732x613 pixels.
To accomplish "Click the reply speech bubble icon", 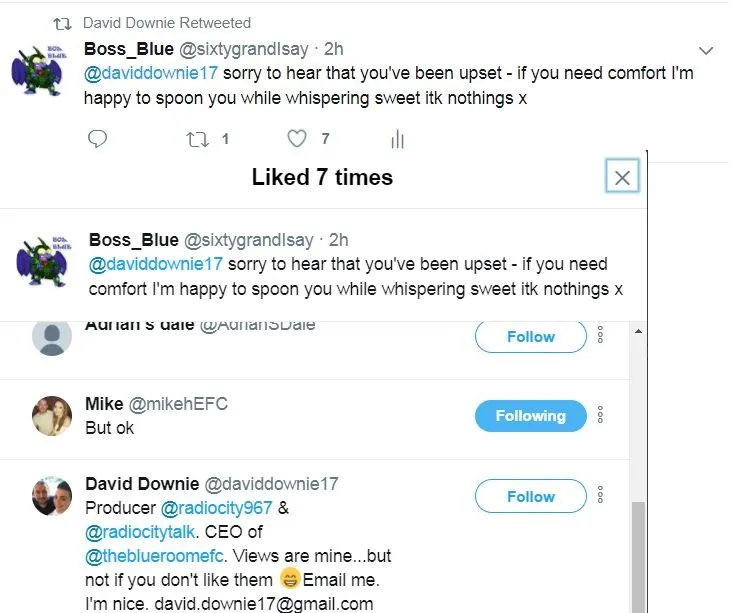I will (97, 139).
